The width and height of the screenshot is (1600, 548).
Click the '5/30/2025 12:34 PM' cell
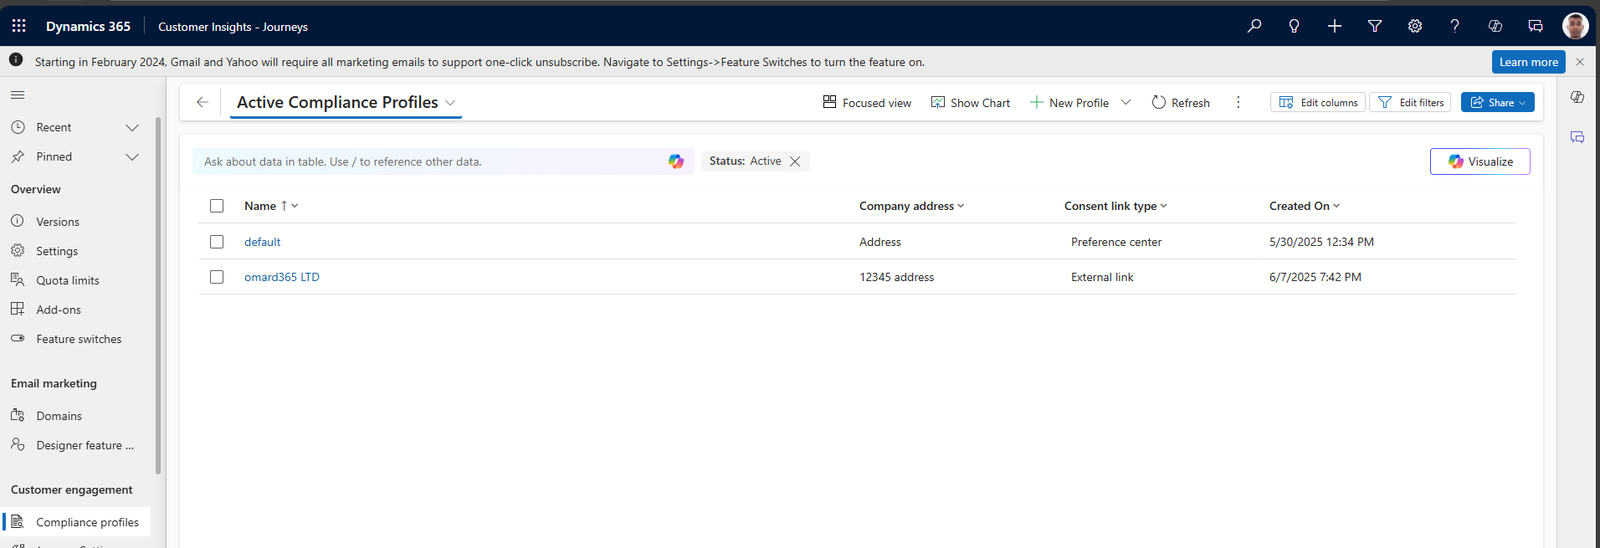[x=1321, y=242]
